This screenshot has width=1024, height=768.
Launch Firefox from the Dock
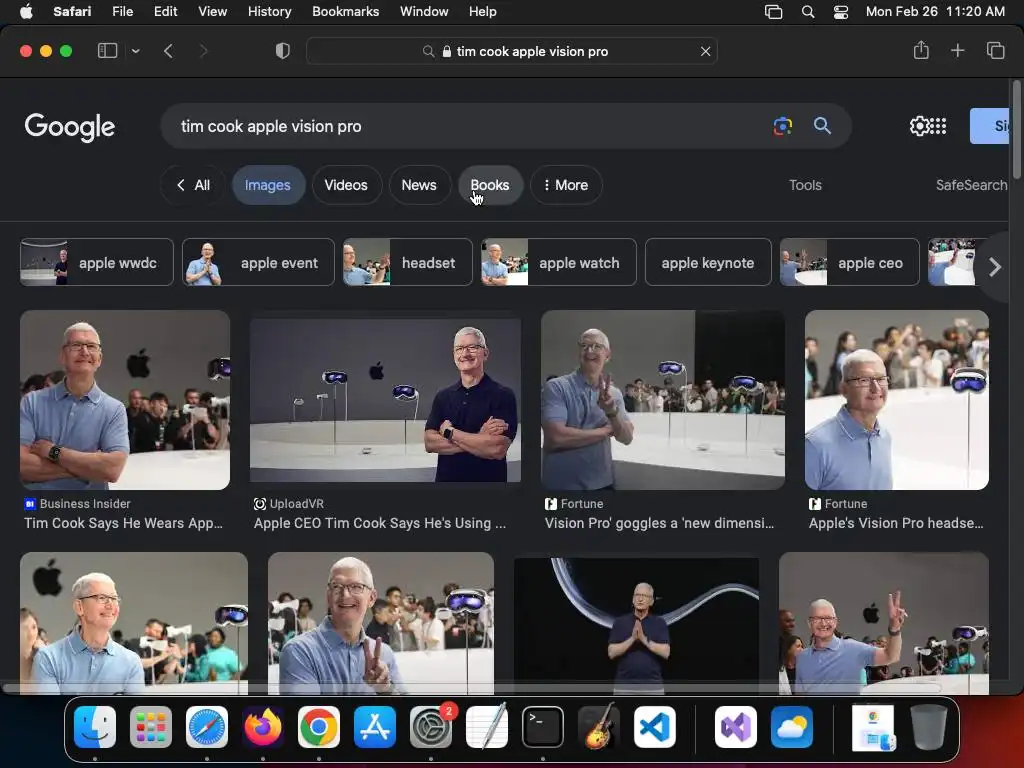pos(263,727)
